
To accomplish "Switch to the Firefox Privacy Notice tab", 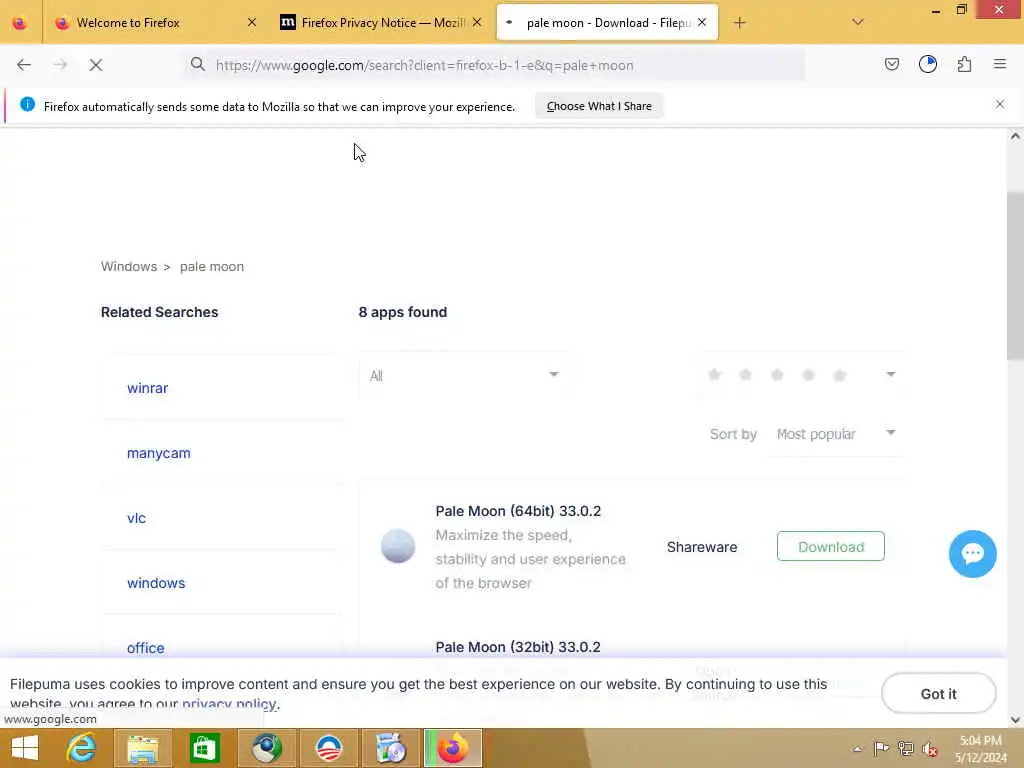I will tap(382, 23).
